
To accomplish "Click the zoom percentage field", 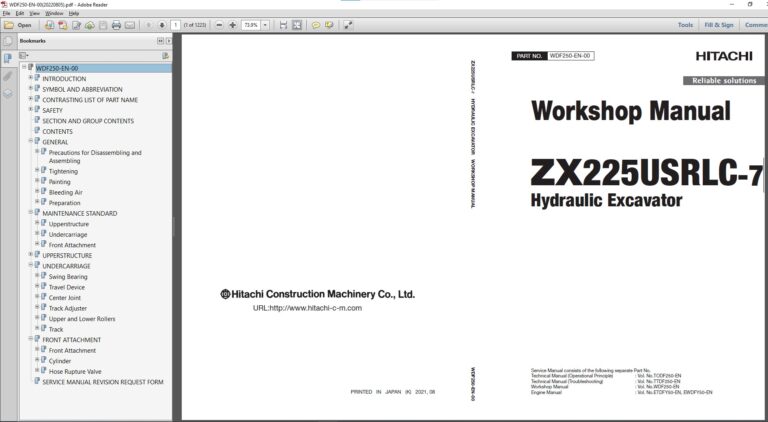I will [251, 25].
